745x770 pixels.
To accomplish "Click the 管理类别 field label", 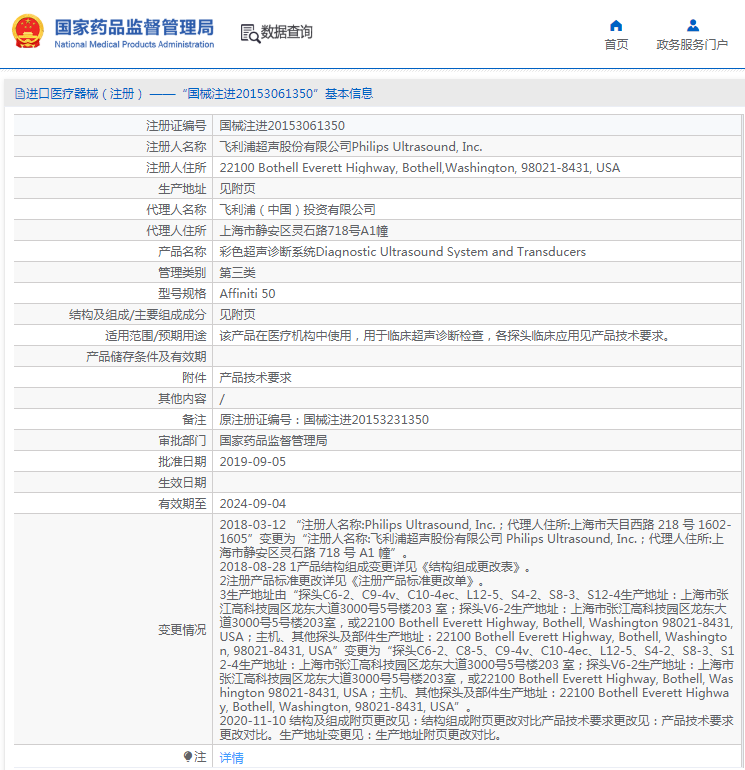I will (x=182, y=273).
